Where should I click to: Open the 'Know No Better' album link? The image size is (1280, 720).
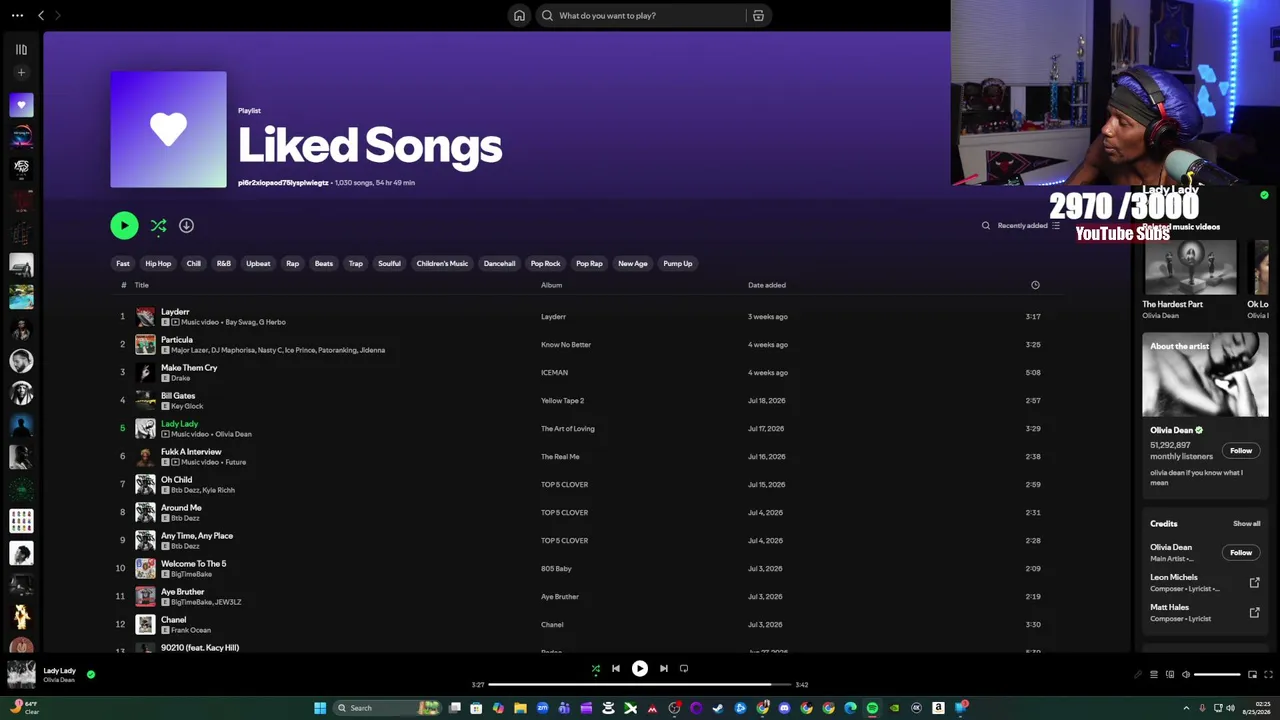566,345
